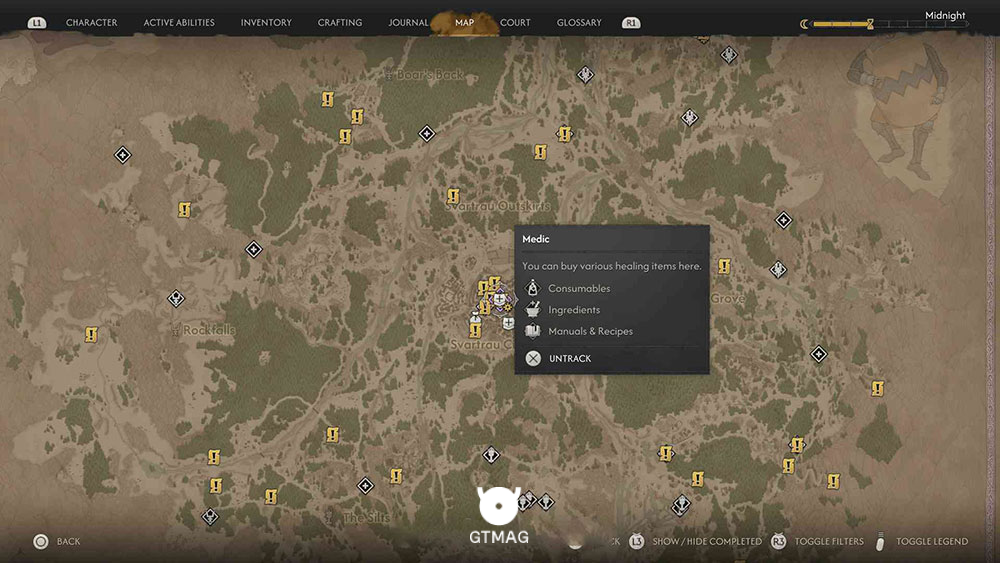Open the Glossary tab

coord(578,22)
